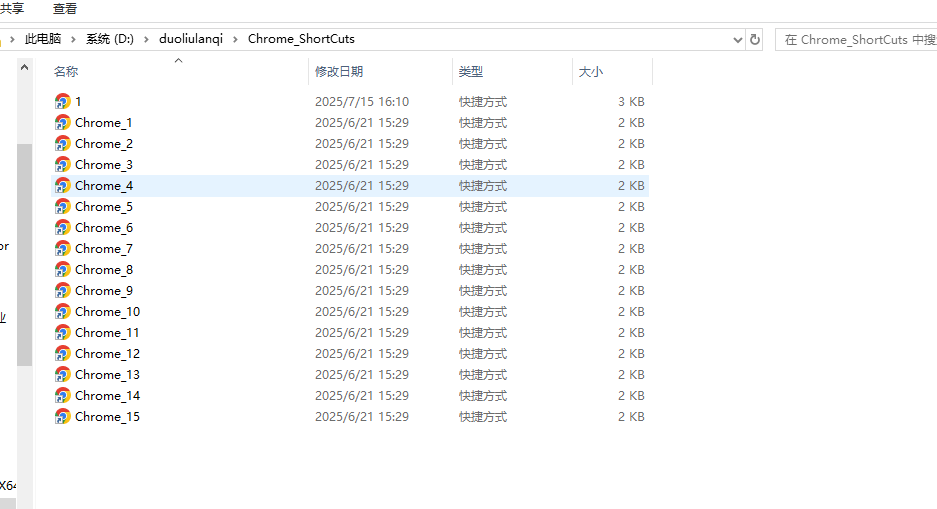This screenshot has width=937, height=509.
Task: Select the file name Chrome_1
Action: tap(104, 122)
